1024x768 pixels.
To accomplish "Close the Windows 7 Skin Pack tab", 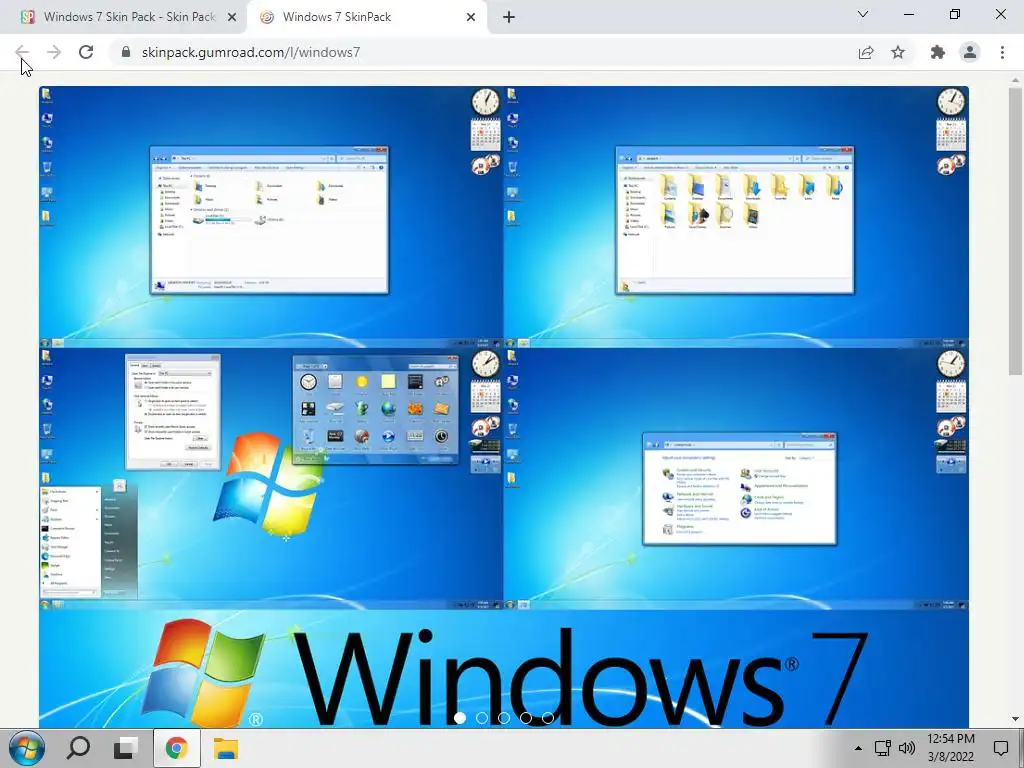I will pyautogui.click(x=232, y=17).
